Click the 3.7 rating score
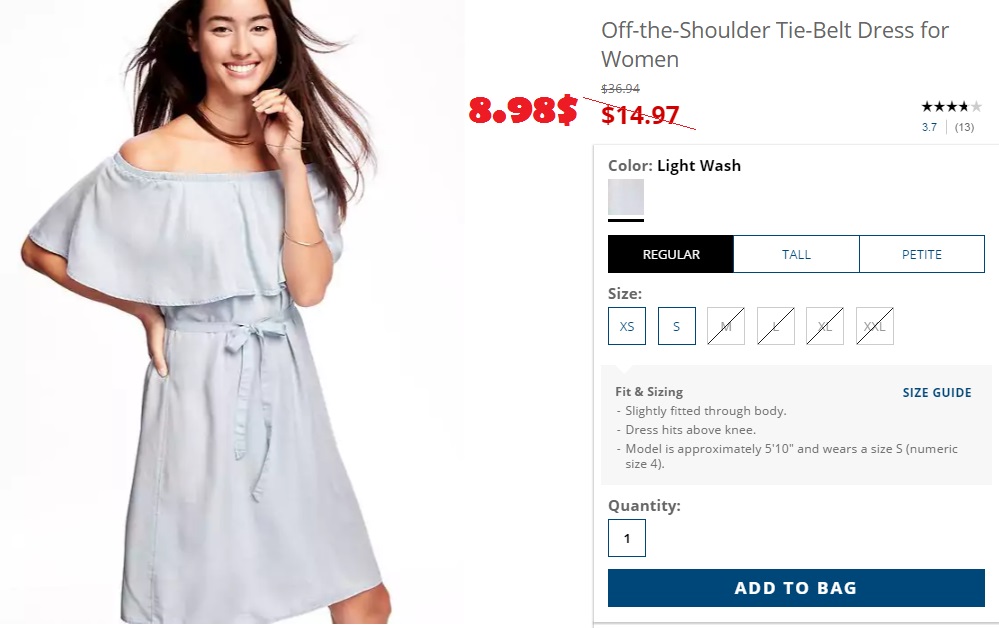The height and width of the screenshot is (628, 999). click(x=929, y=127)
